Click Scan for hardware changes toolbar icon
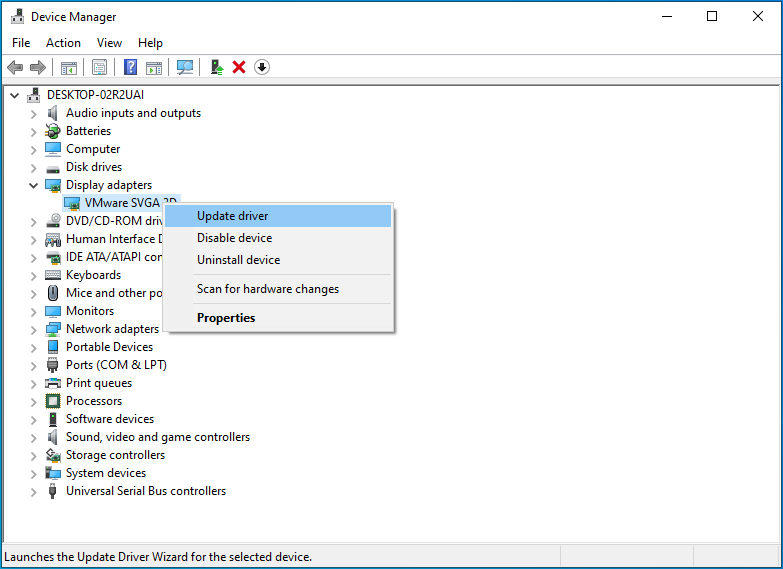Image resolution: width=783 pixels, height=569 pixels. click(x=185, y=67)
